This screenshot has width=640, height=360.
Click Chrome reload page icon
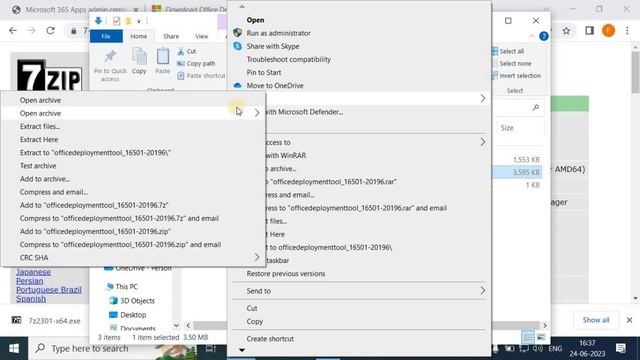tap(50, 31)
